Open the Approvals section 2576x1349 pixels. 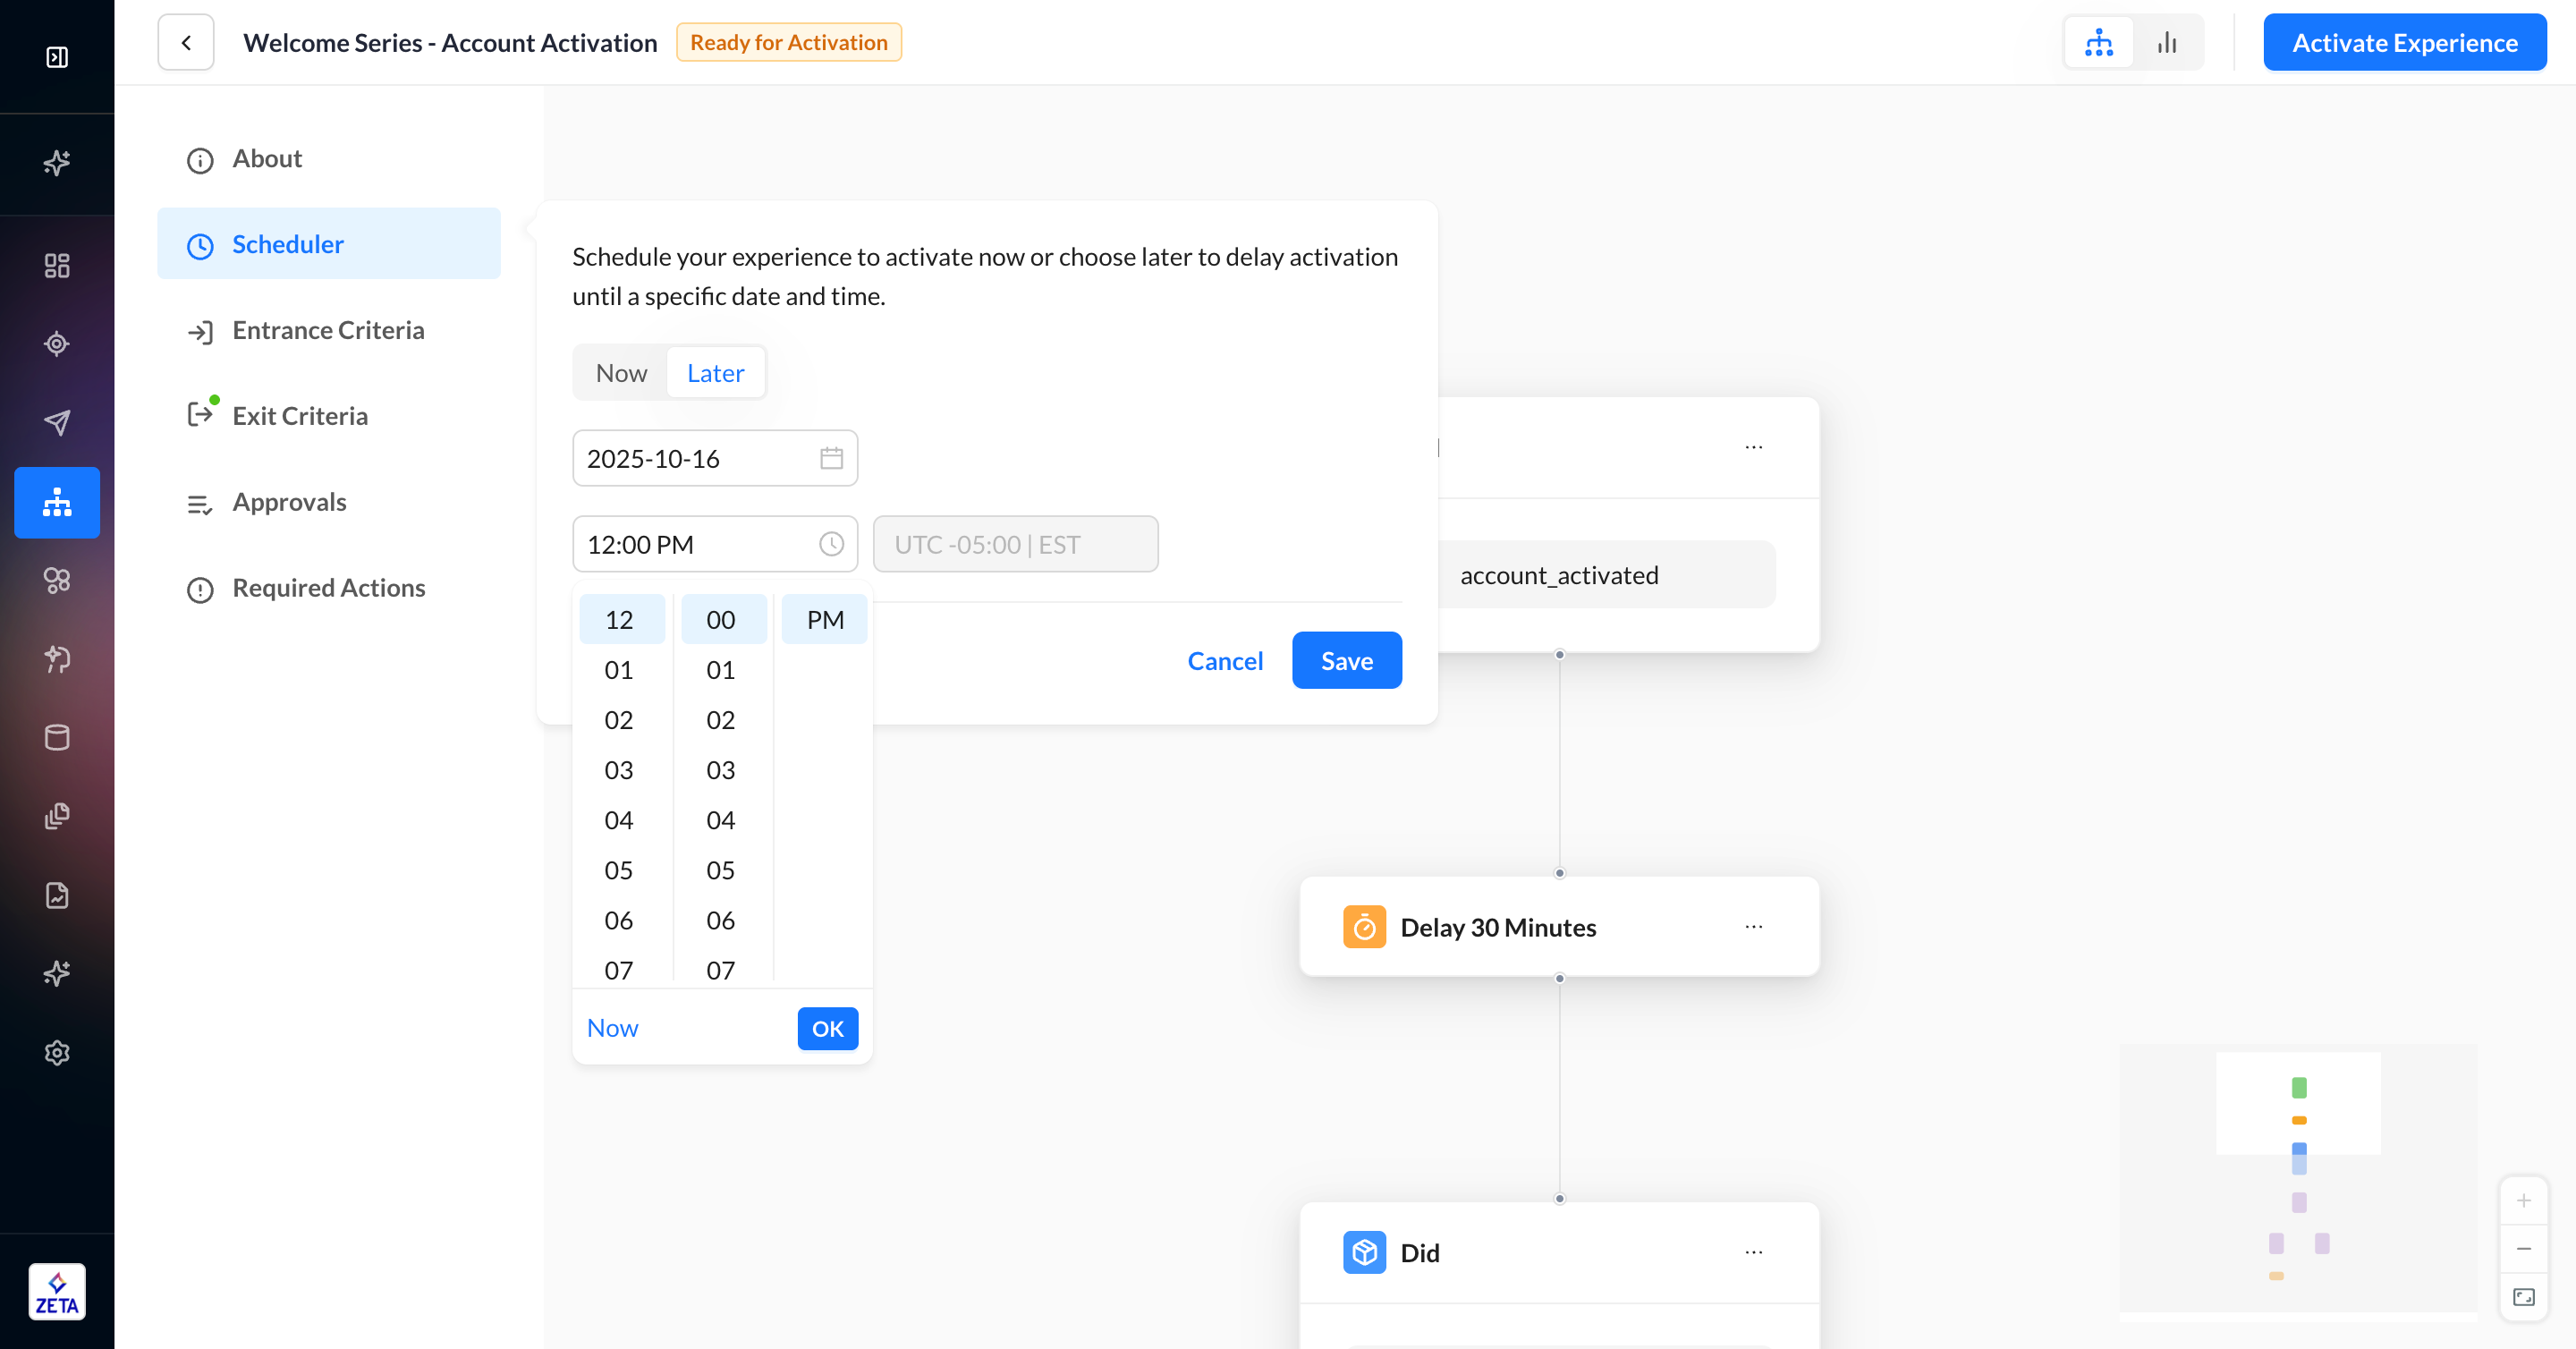289,502
